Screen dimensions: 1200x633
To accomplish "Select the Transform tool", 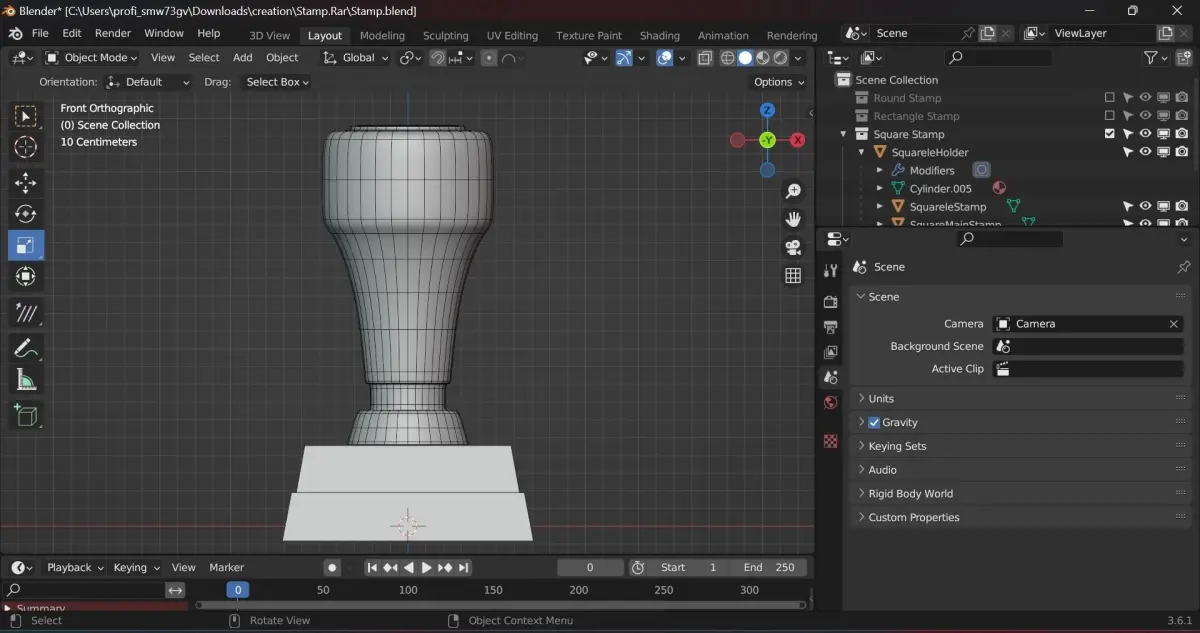I will tap(26, 278).
